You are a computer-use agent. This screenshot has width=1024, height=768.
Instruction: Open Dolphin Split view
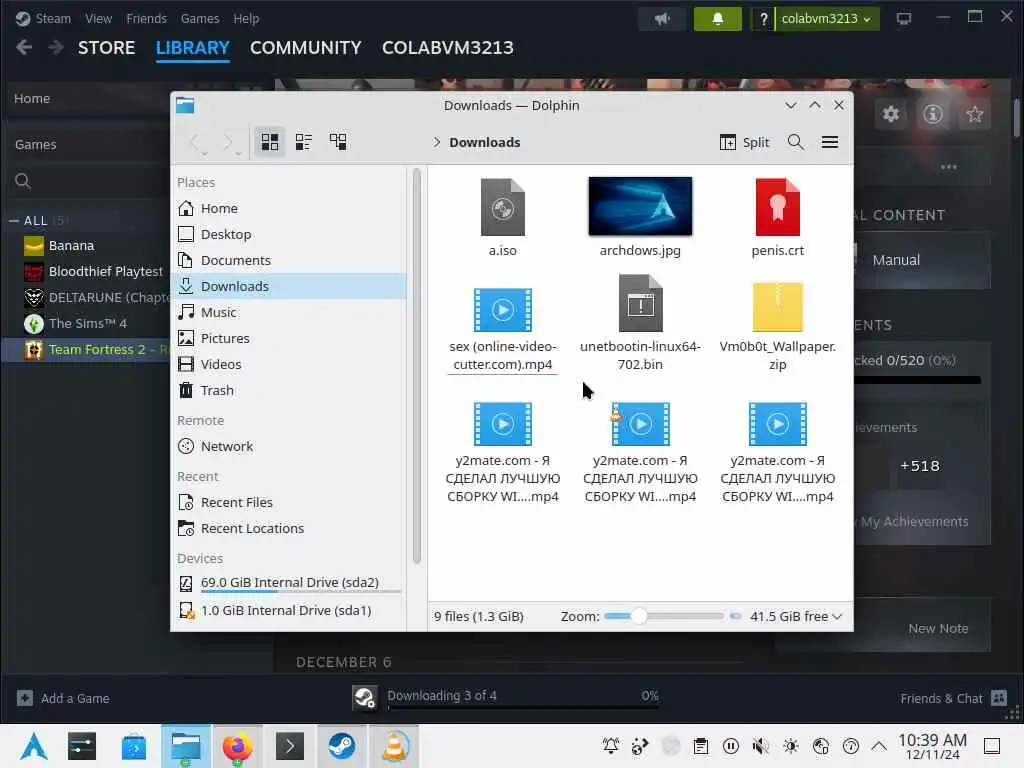click(x=744, y=142)
